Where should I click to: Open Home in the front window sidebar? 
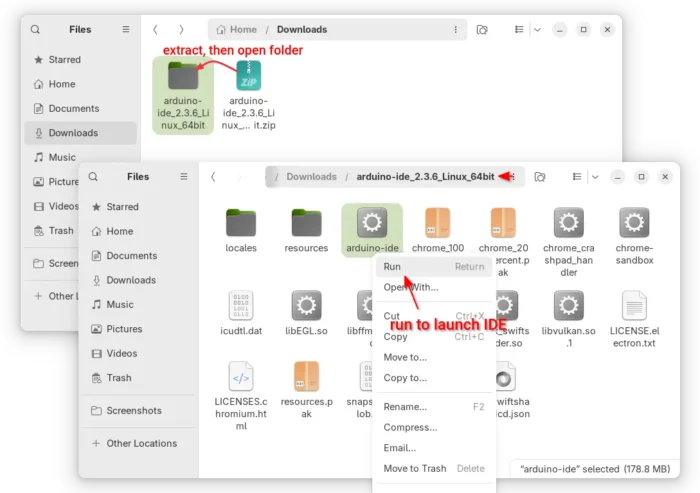click(138, 231)
